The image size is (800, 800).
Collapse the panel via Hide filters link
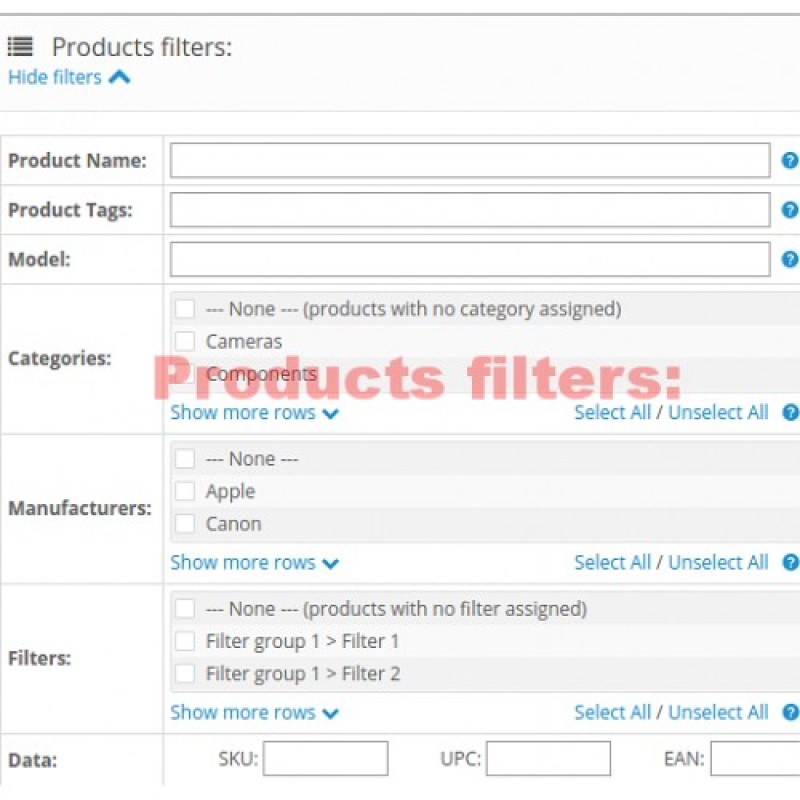tap(55, 76)
